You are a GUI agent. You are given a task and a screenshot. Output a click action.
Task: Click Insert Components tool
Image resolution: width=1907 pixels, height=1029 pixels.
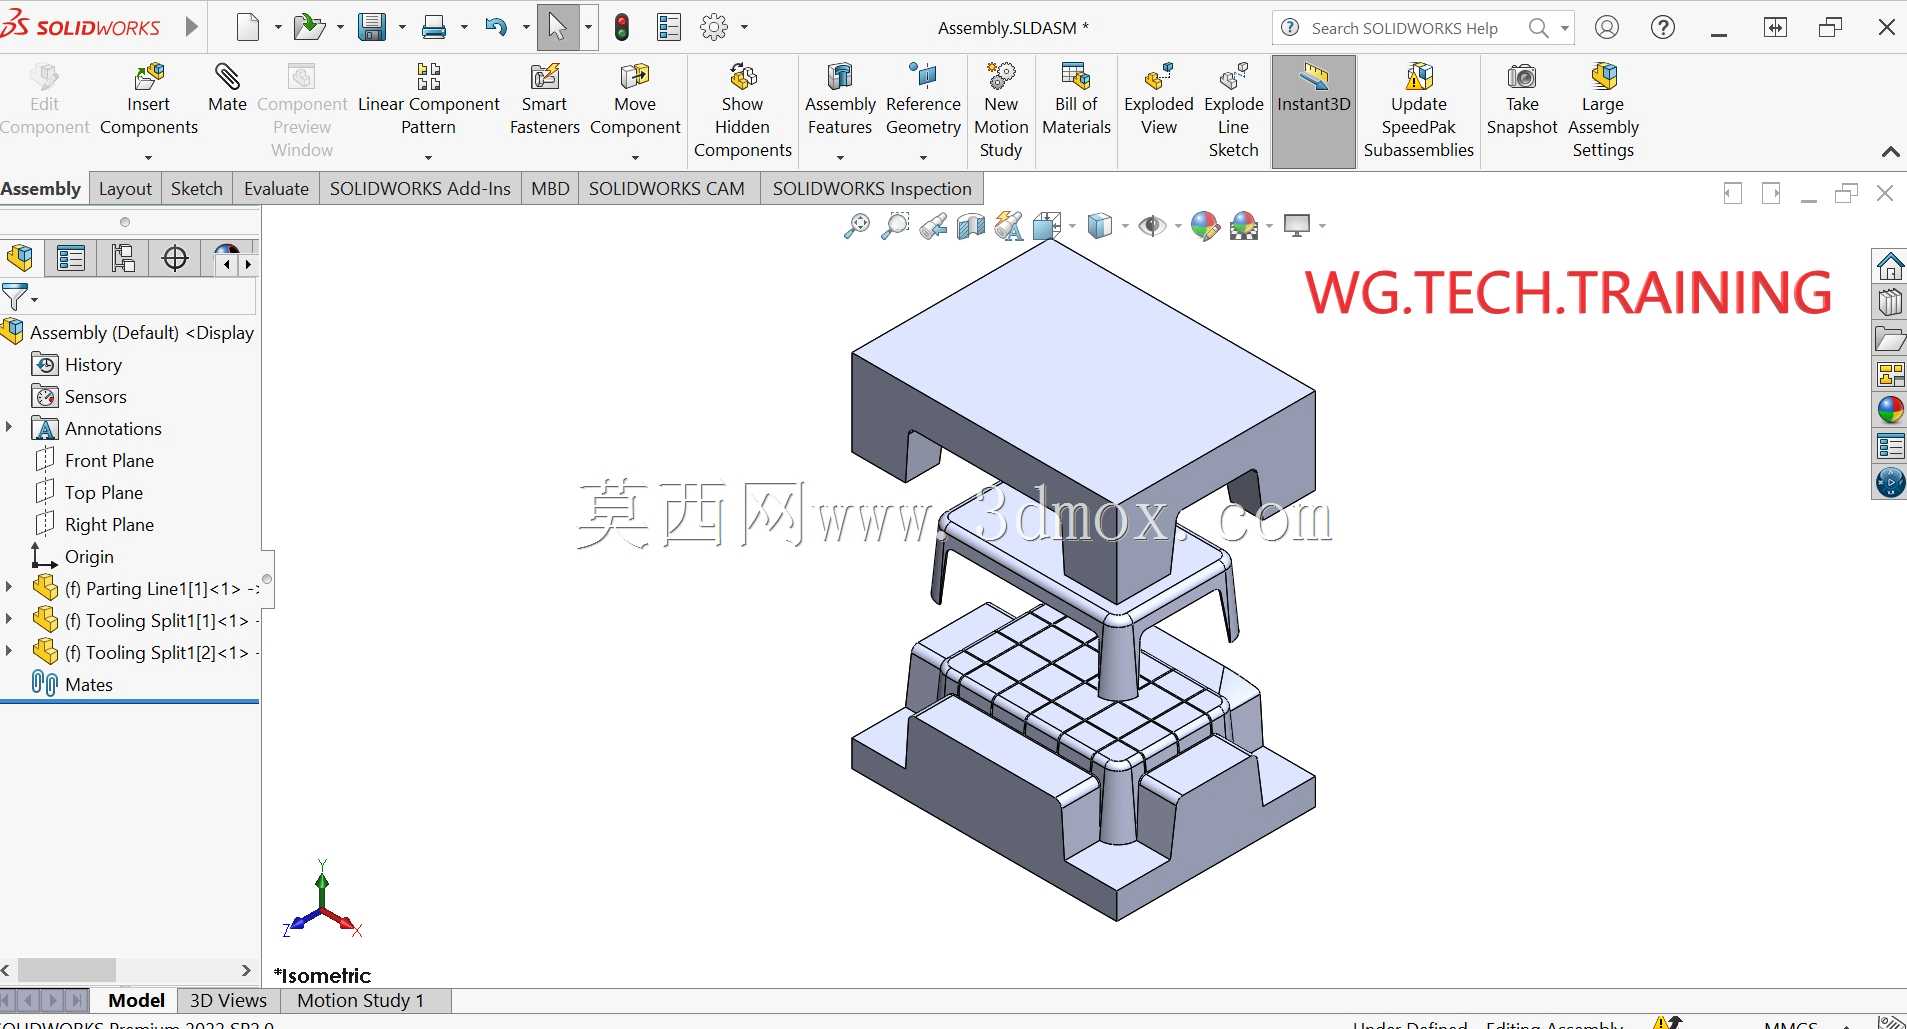(149, 100)
